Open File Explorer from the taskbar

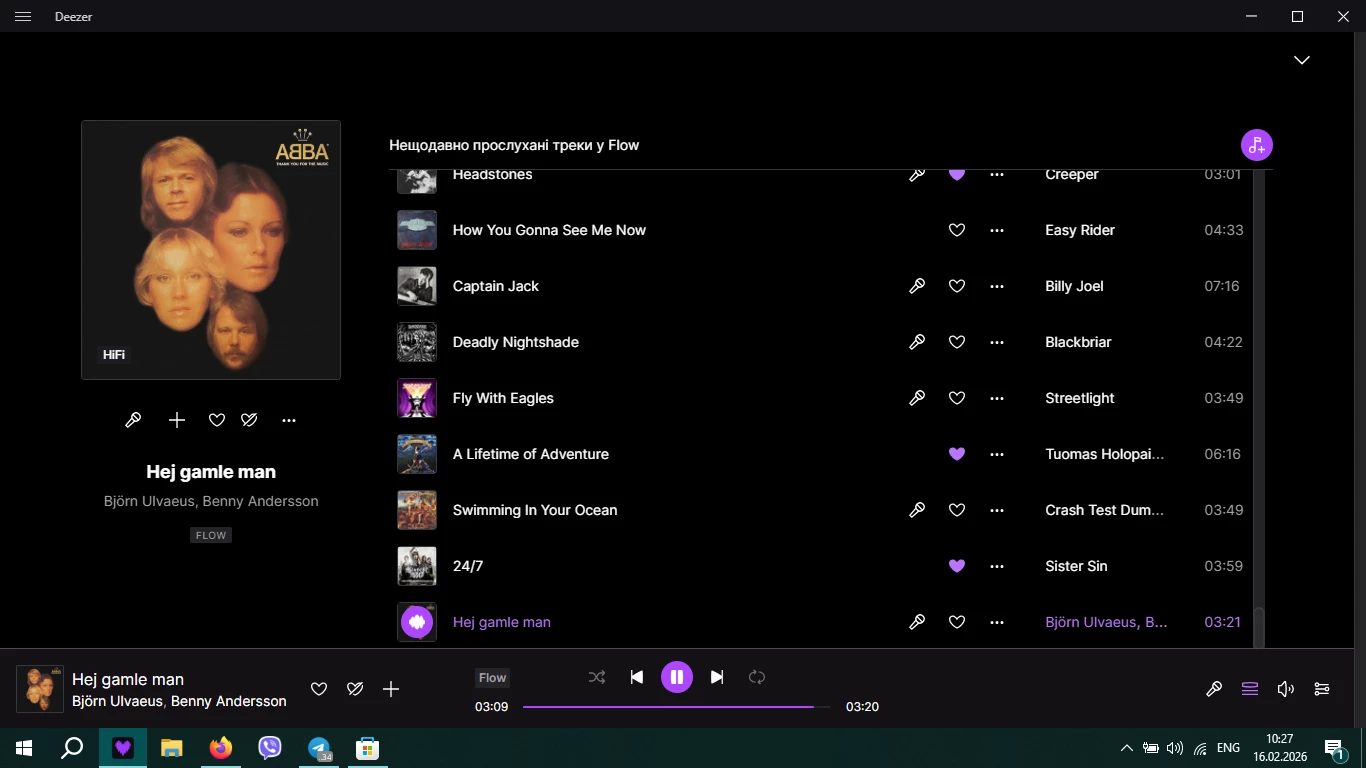coord(172,748)
